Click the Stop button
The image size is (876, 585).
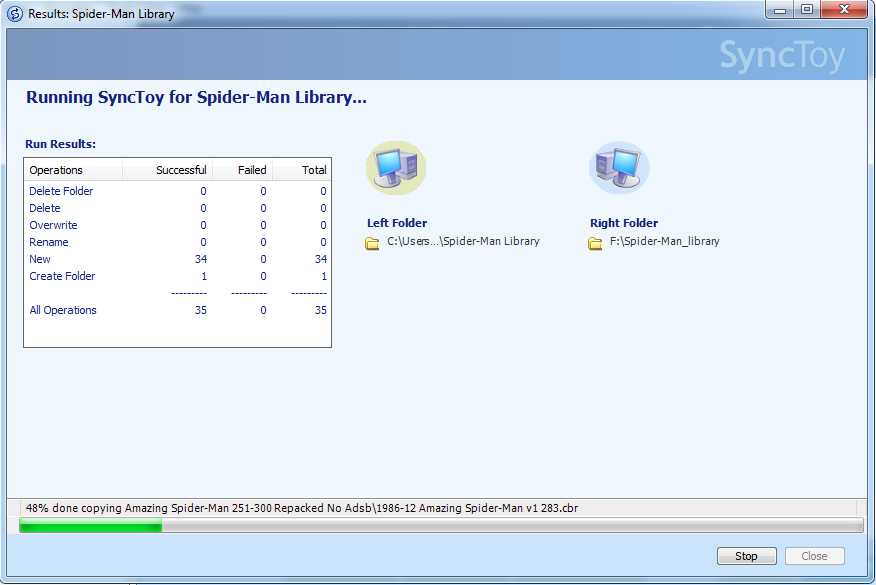tap(746, 556)
